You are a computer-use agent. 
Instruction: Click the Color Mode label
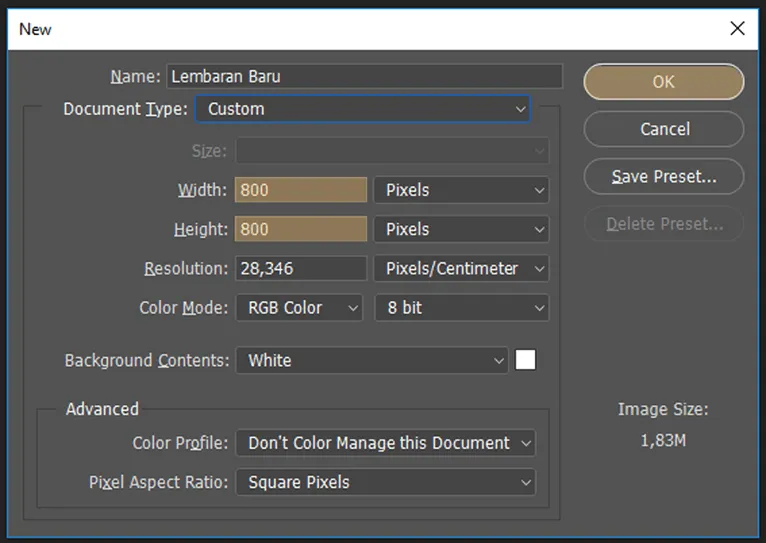[x=184, y=308]
